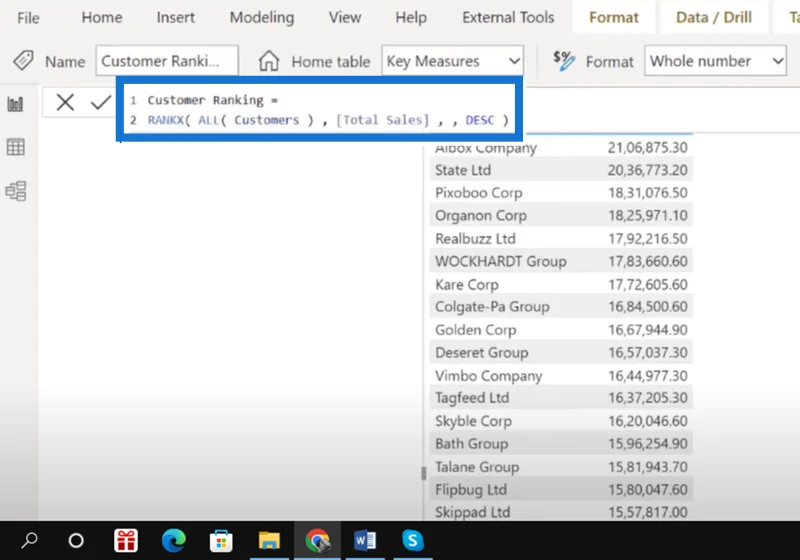The height and width of the screenshot is (560, 800).
Task: Select the Skippad Ltd row
Action: [561, 512]
